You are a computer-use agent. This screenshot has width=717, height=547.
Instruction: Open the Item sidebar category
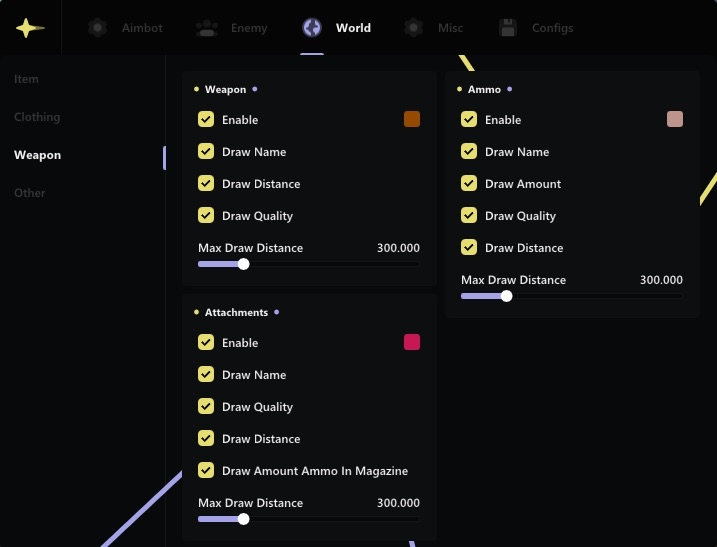pos(26,79)
